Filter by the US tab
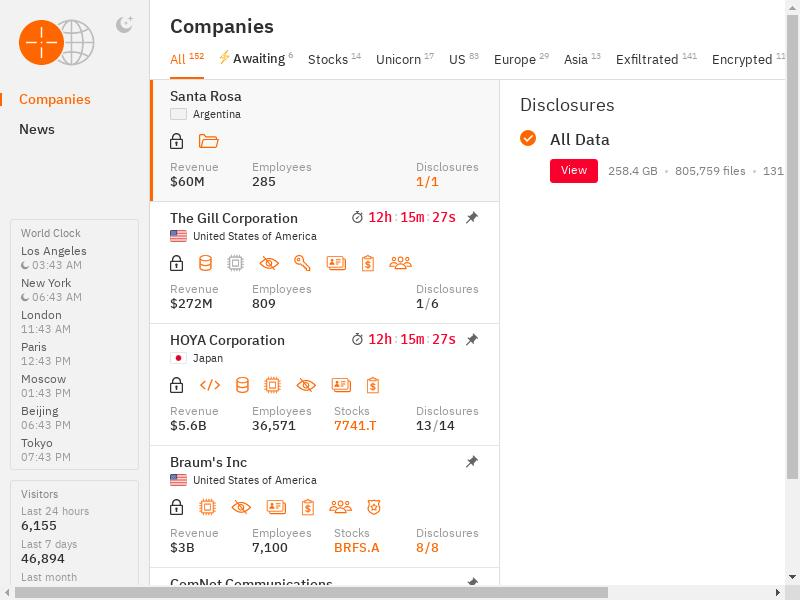This screenshot has height=600, width=800. pos(464,59)
